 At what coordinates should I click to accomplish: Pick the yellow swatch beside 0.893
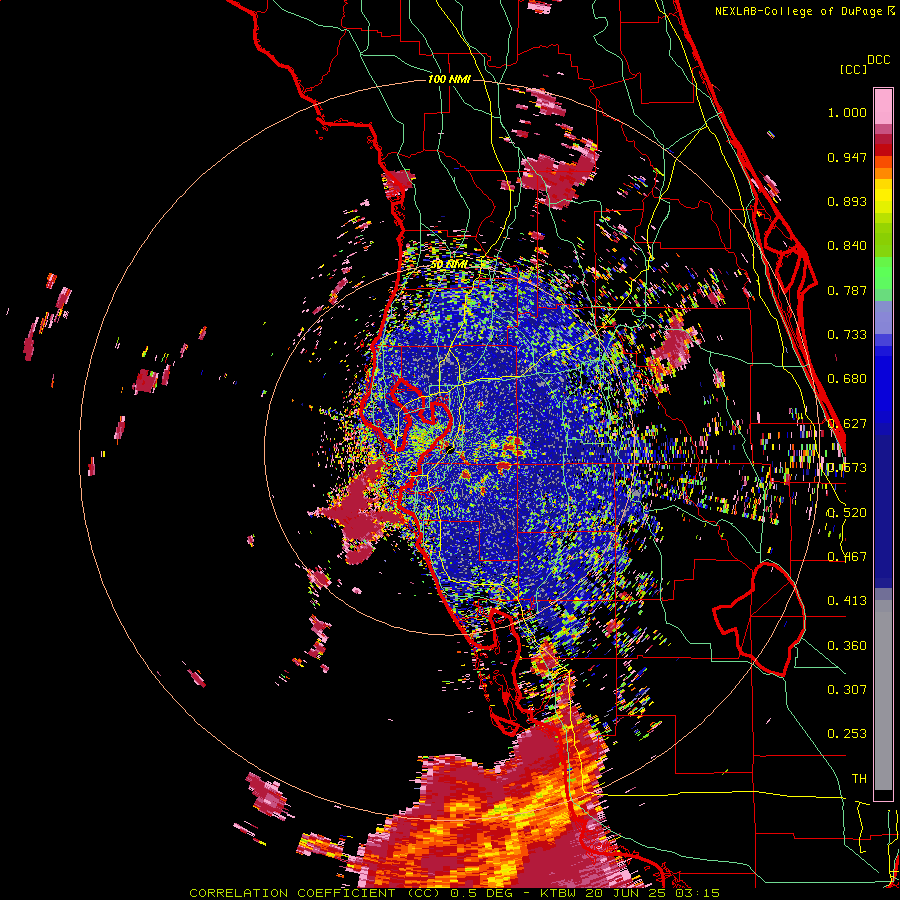click(883, 196)
